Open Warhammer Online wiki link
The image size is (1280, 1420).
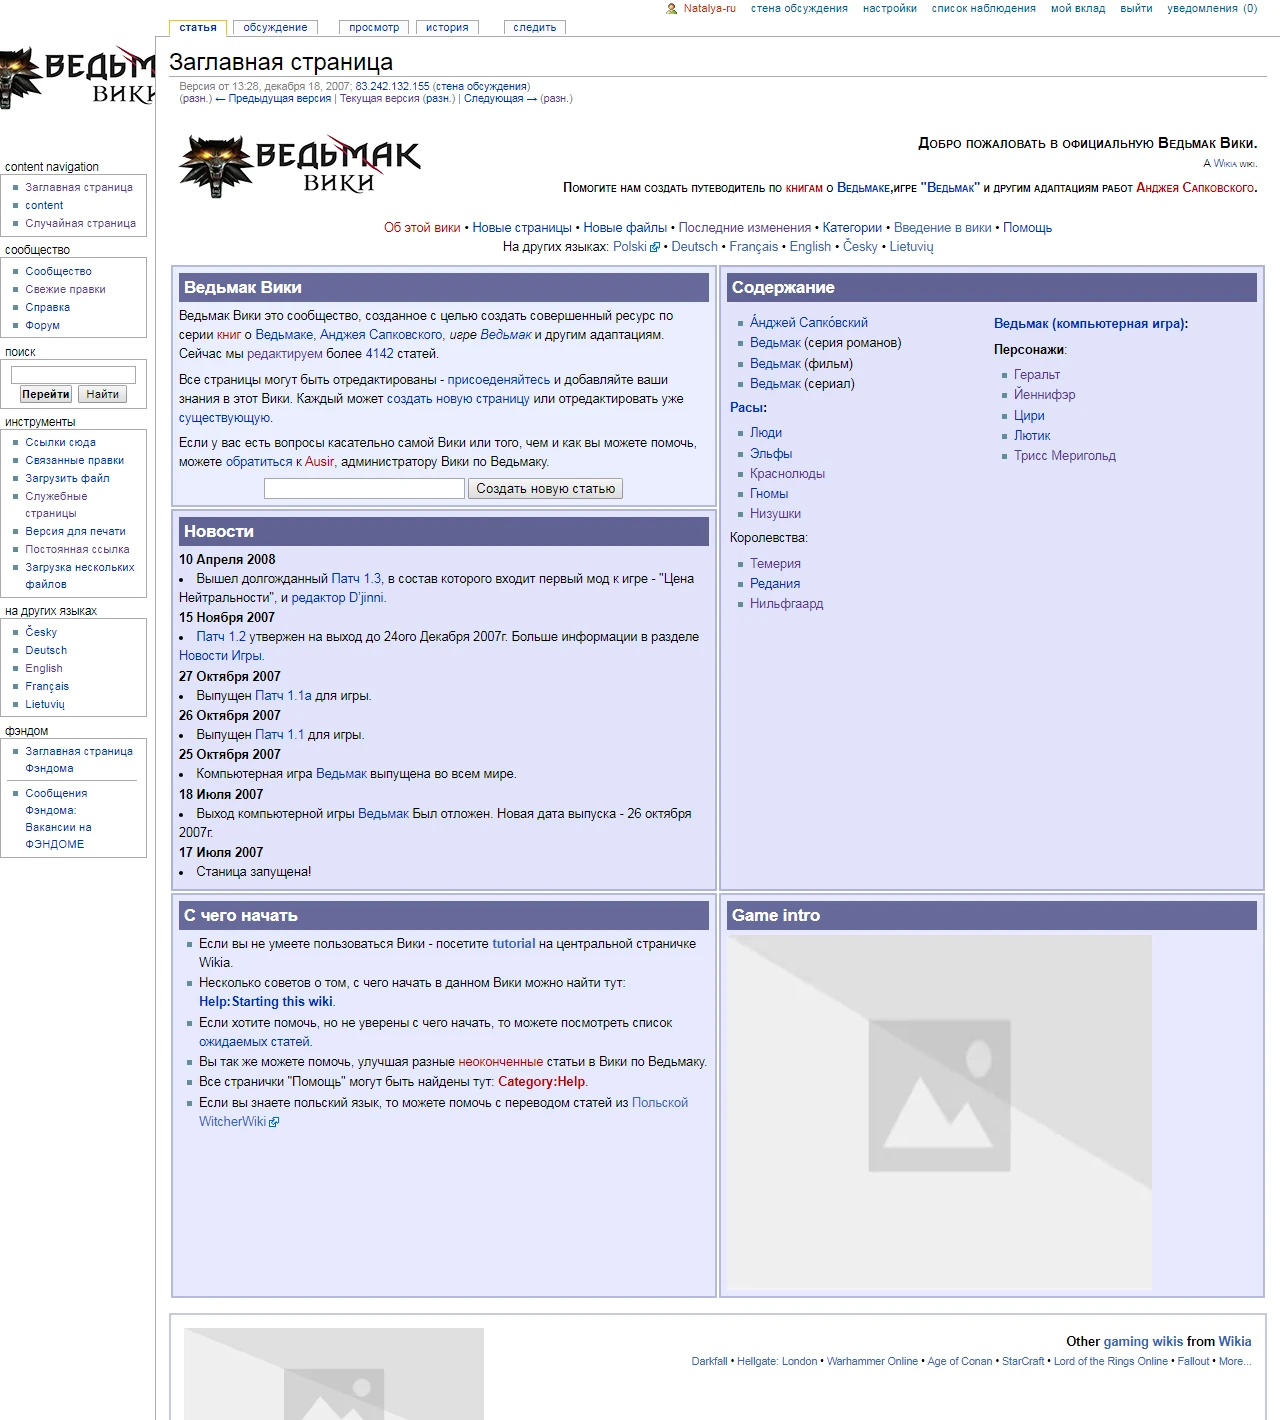872,1362
